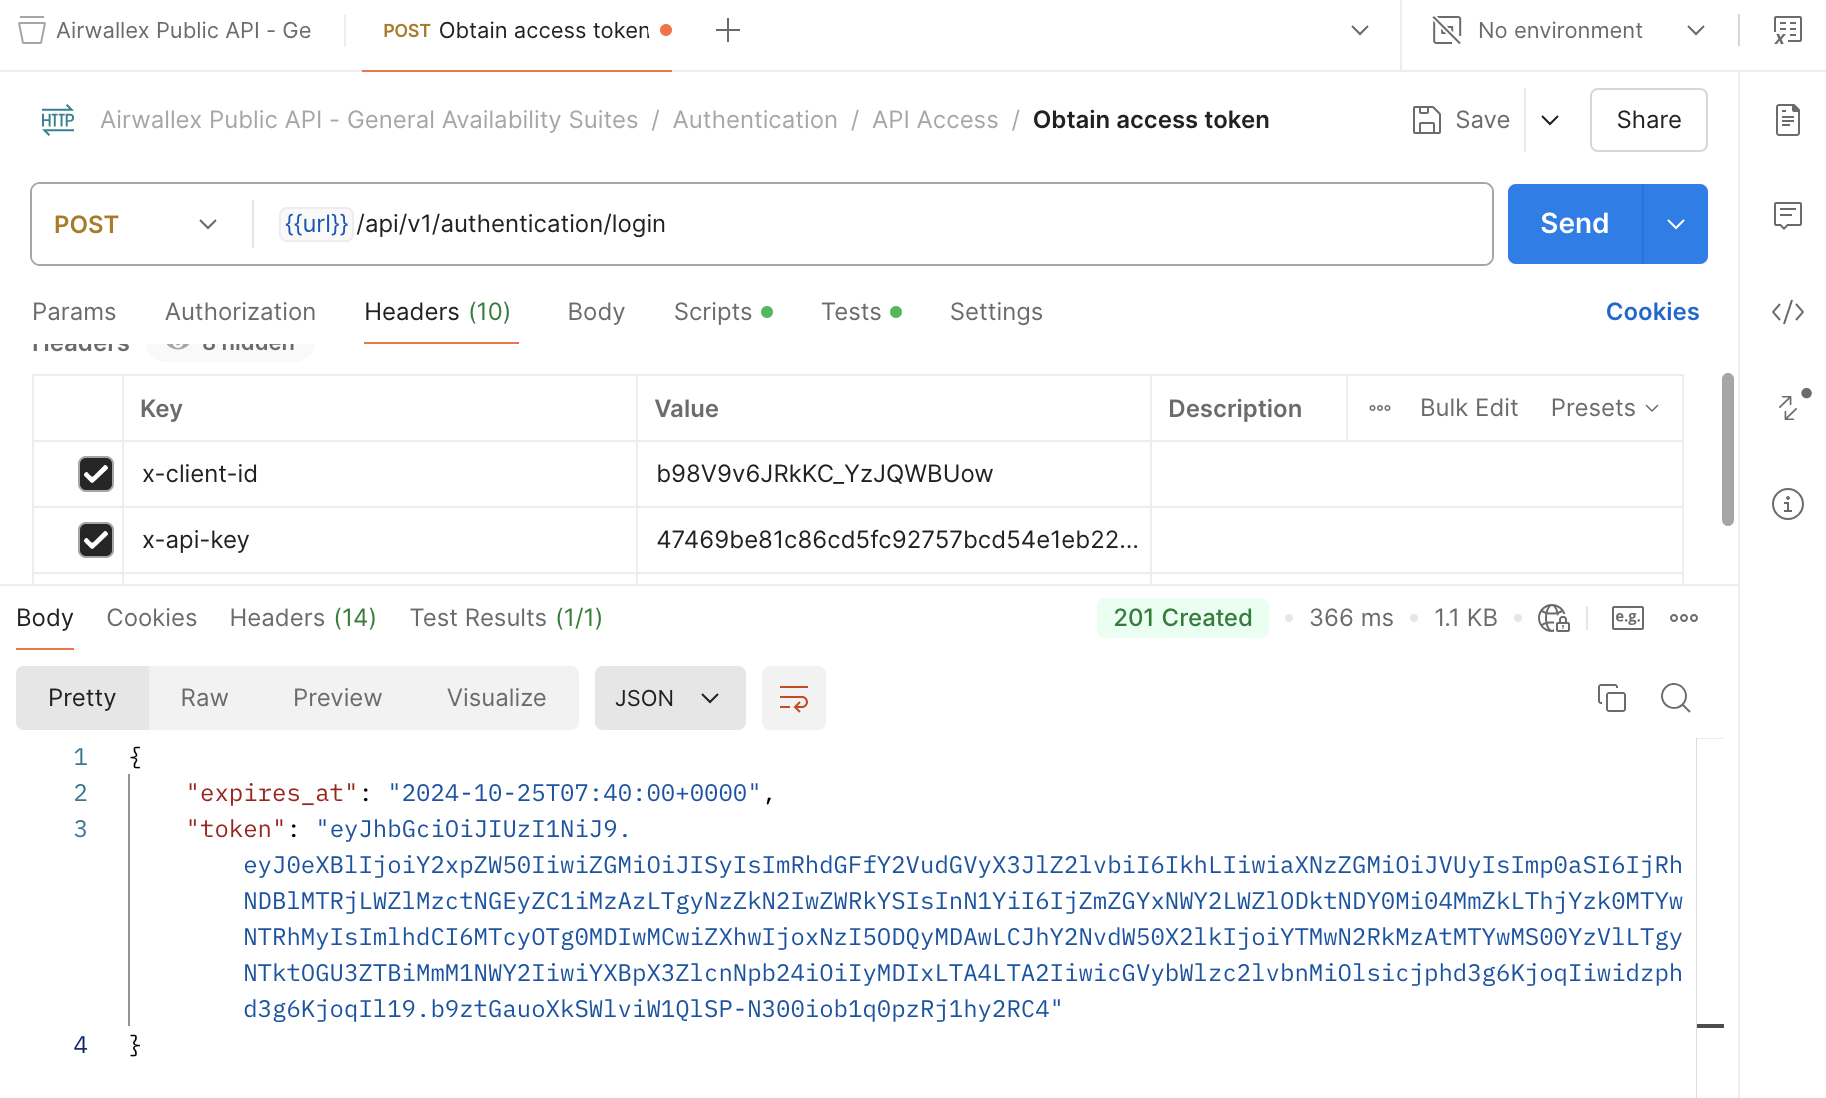Open the Cookies manager

coord(1652,312)
